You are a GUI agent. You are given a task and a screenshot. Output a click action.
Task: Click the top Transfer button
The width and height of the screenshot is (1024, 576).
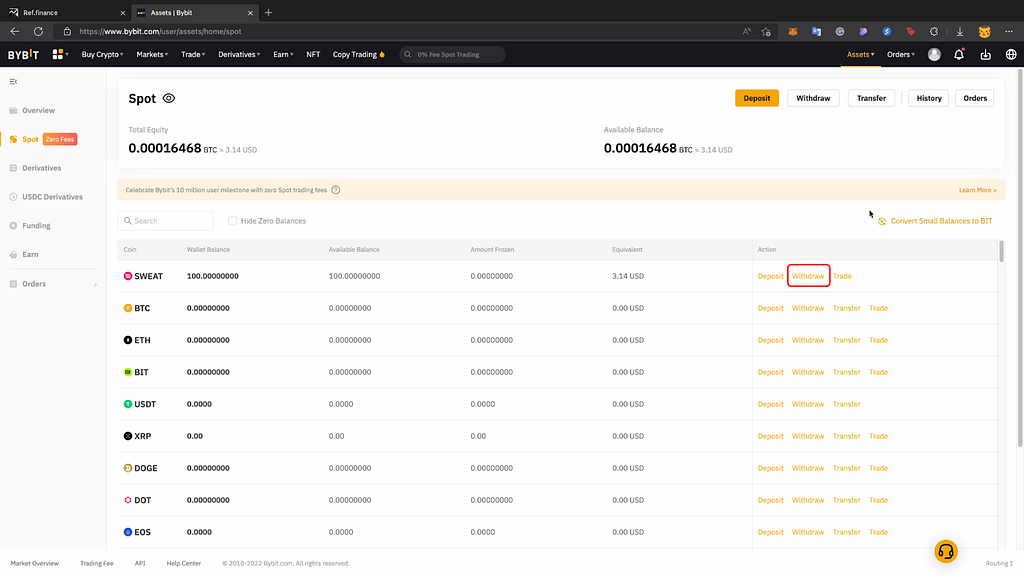(871, 99)
